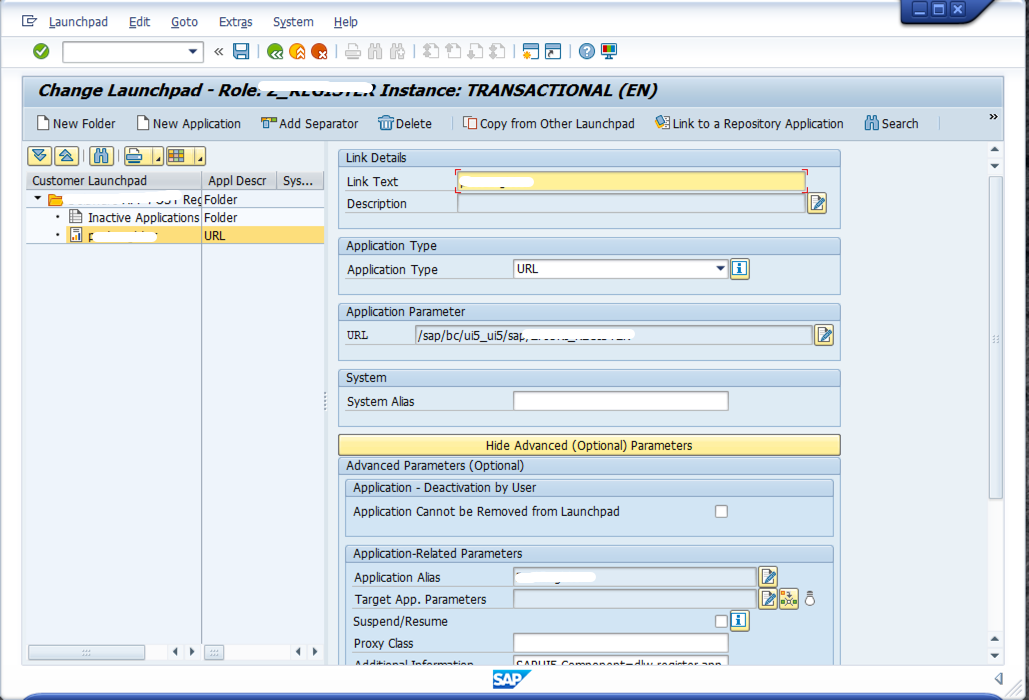Click the Add Separator button

point(310,123)
